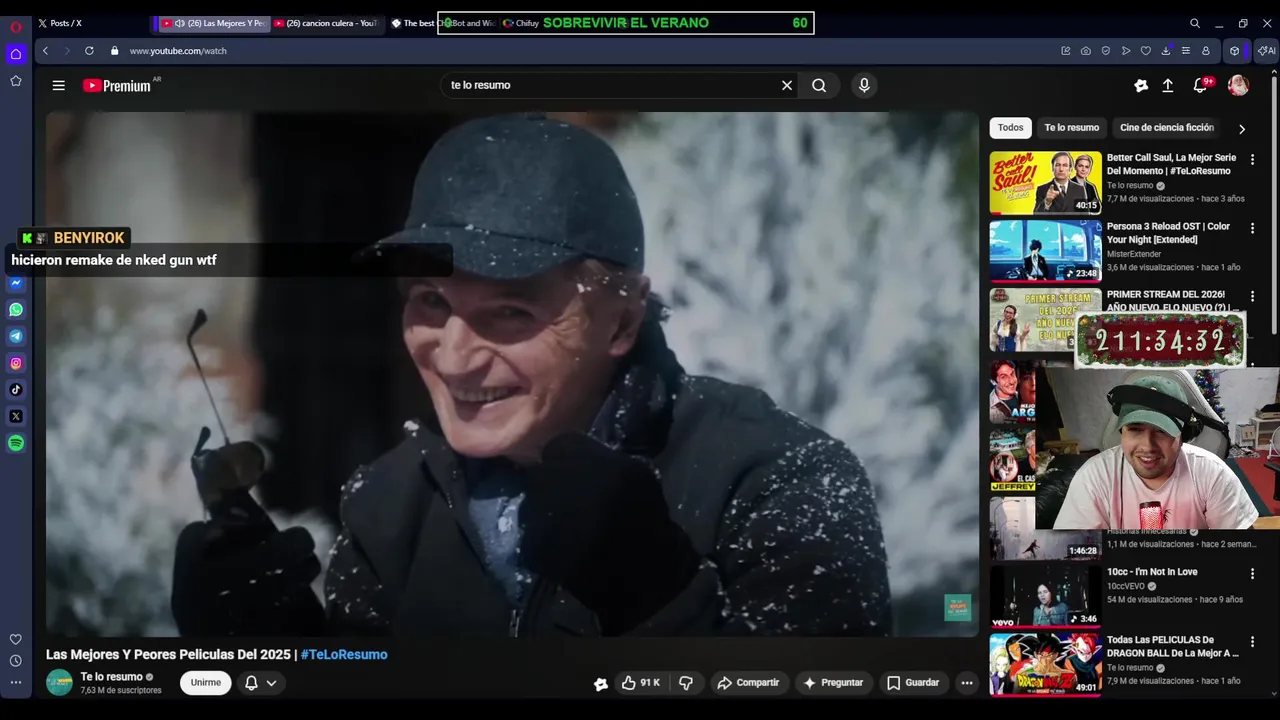This screenshot has height=720, width=1280.
Task: Expand the subscription notification dropdown arrow
Action: (x=271, y=683)
